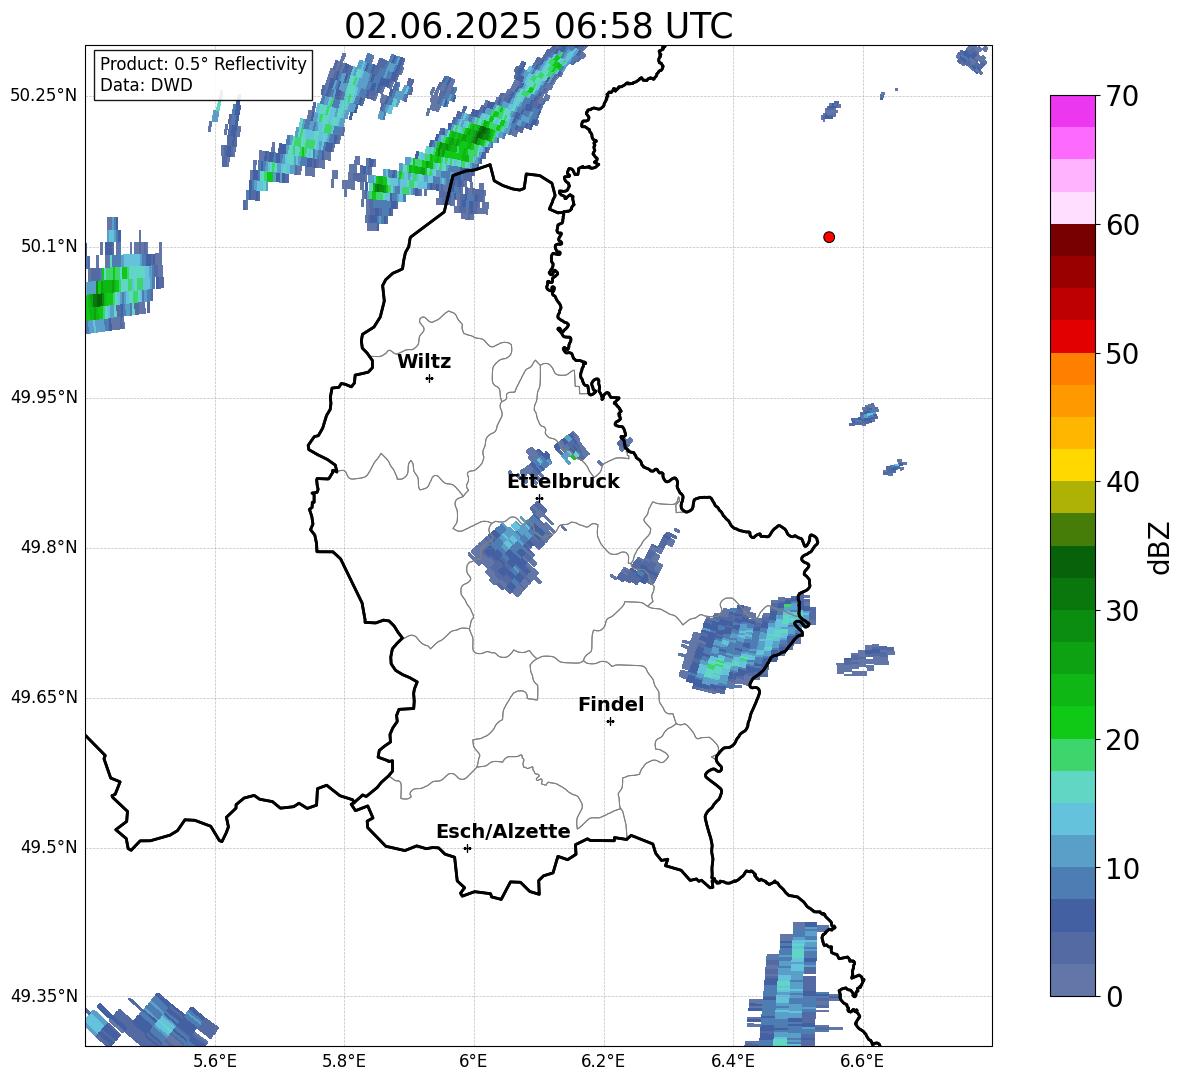Click the 49.65°N latitude label
This screenshot has height=1081, width=1184.
pyautogui.click(x=44, y=697)
